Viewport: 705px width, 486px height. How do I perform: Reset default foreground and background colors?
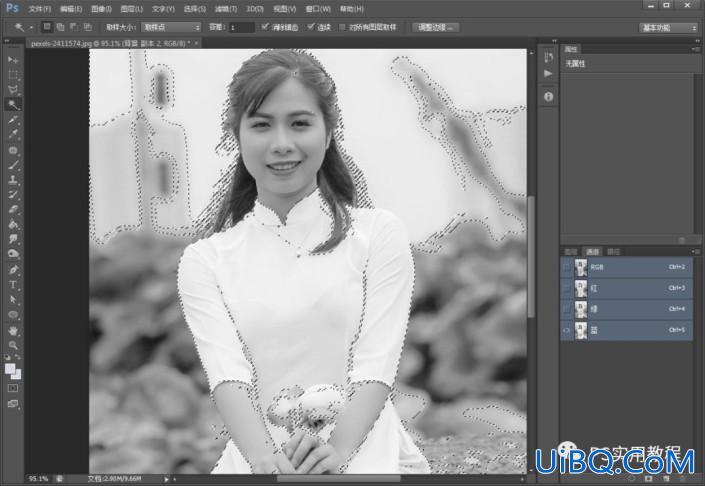coord(8,357)
